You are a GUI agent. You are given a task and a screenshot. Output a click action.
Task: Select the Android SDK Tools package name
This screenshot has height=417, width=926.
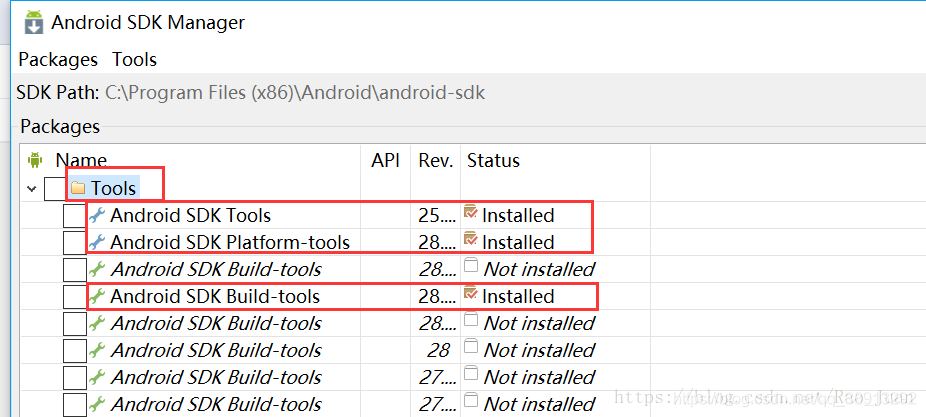190,216
